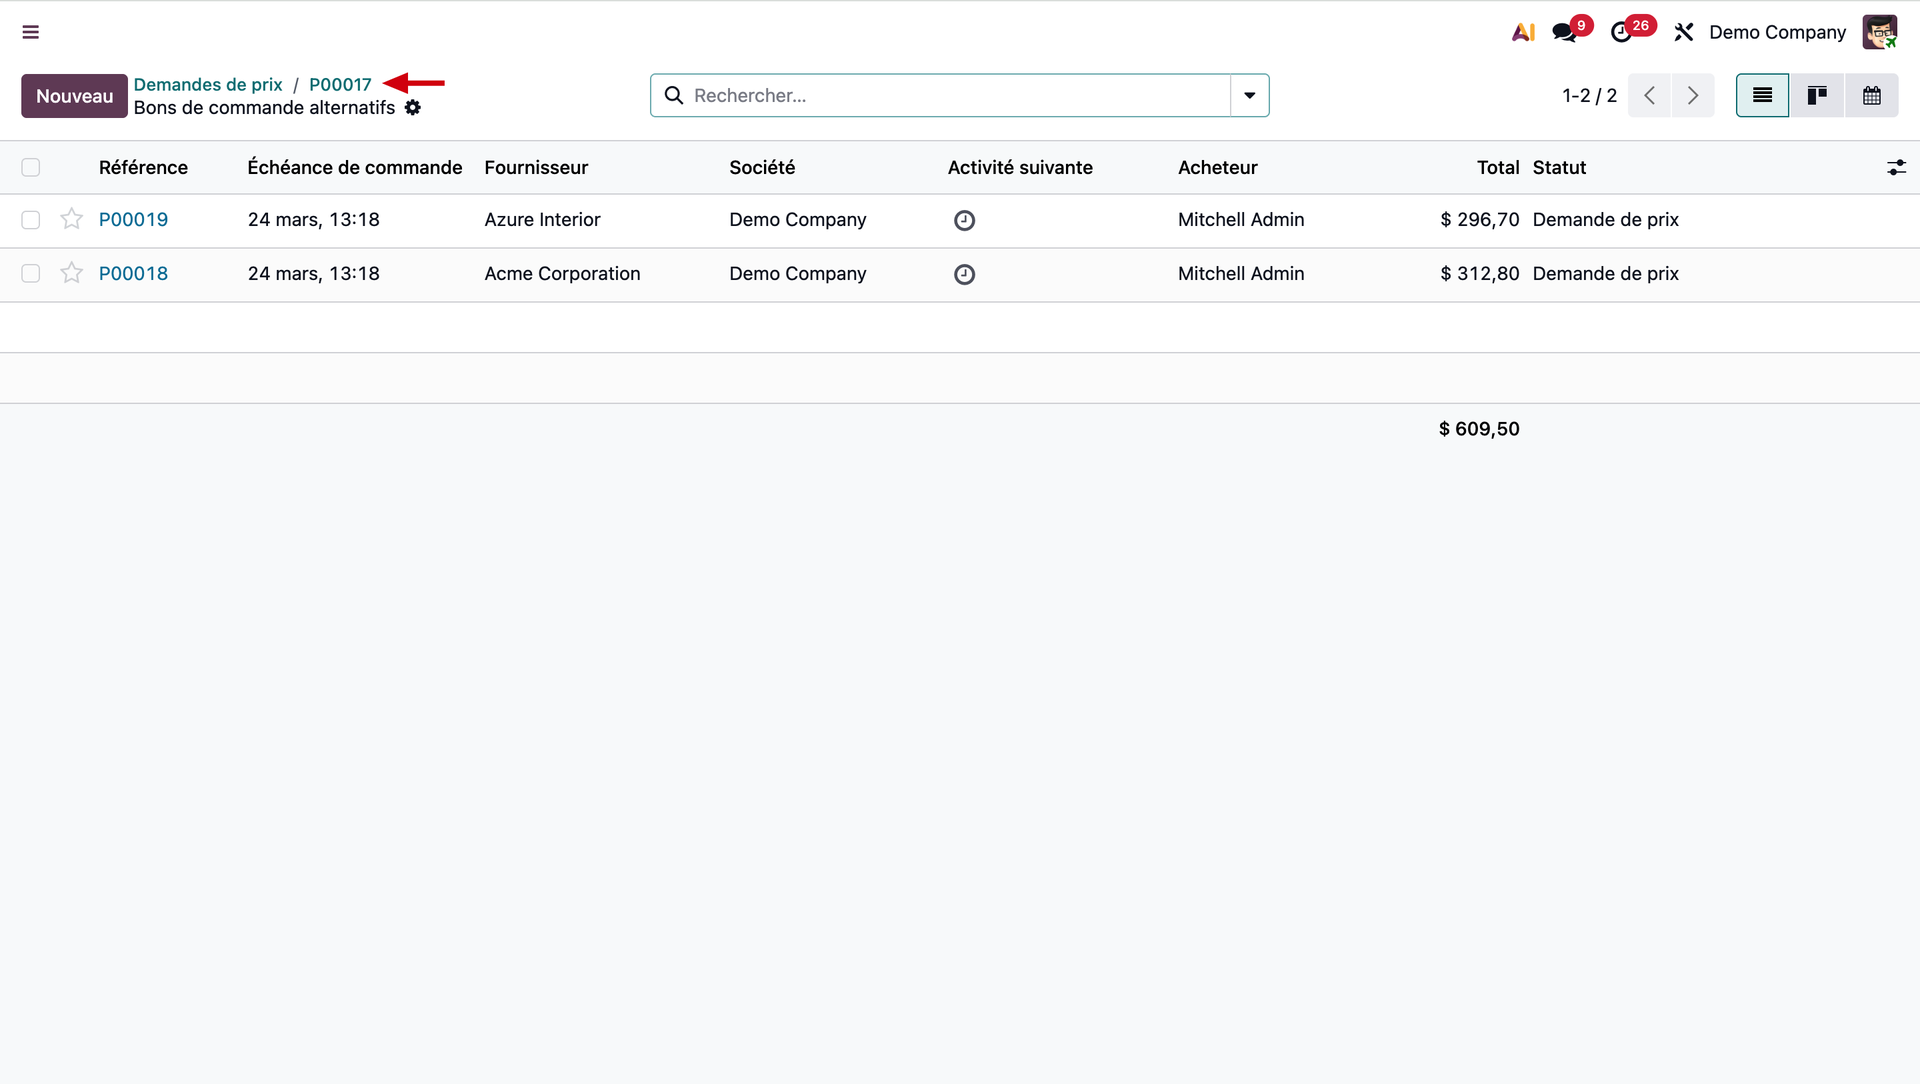Click the debug tools wrench icon

tap(1684, 32)
